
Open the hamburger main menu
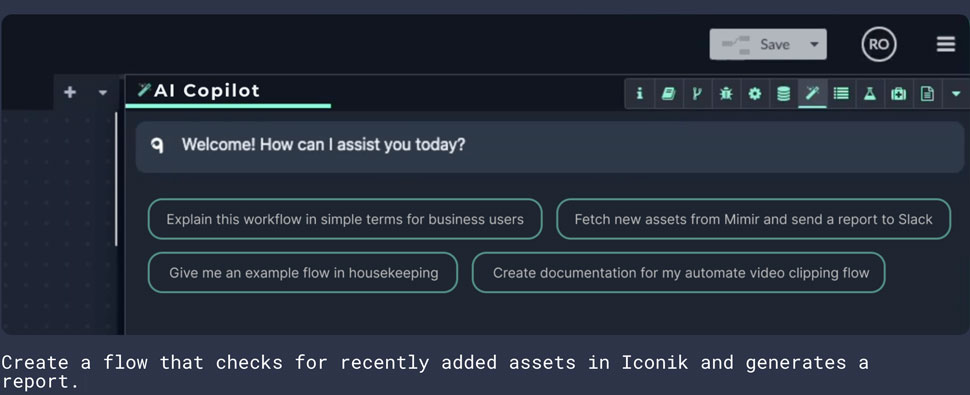tap(946, 45)
